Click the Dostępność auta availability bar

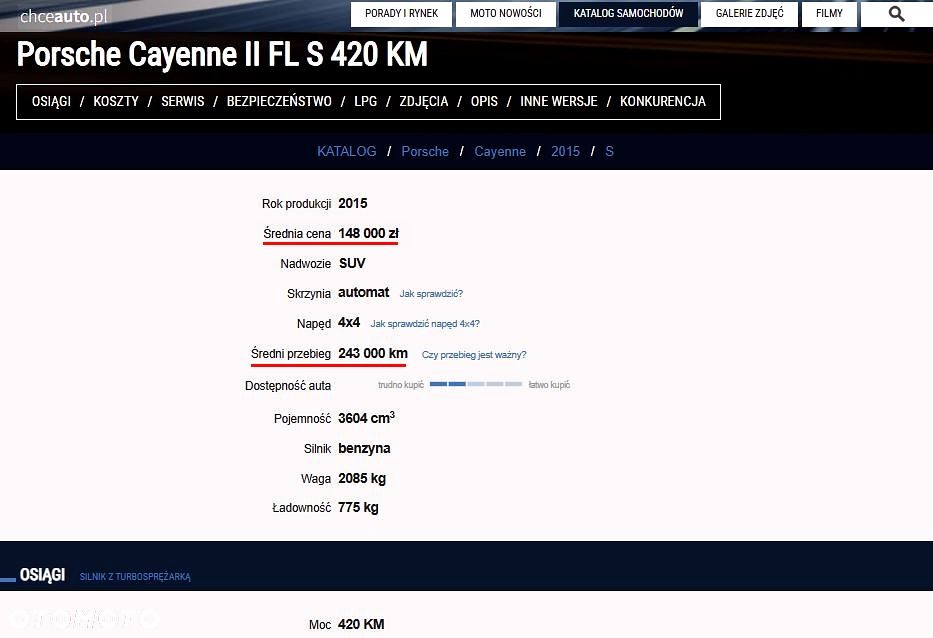click(x=475, y=384)
